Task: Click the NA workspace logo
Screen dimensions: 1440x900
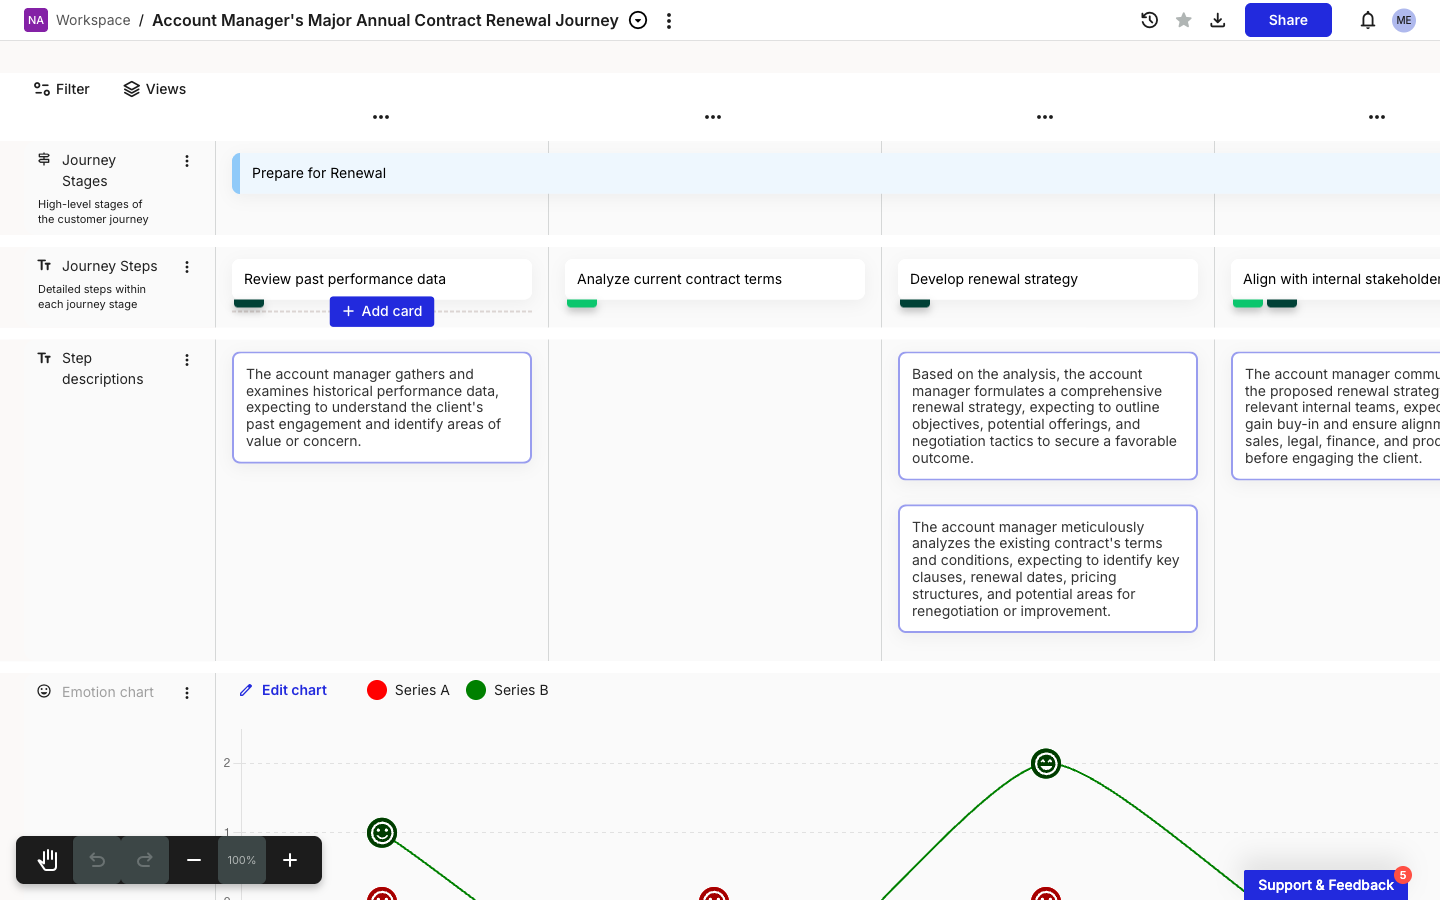Action: click(x=36, y=20)
